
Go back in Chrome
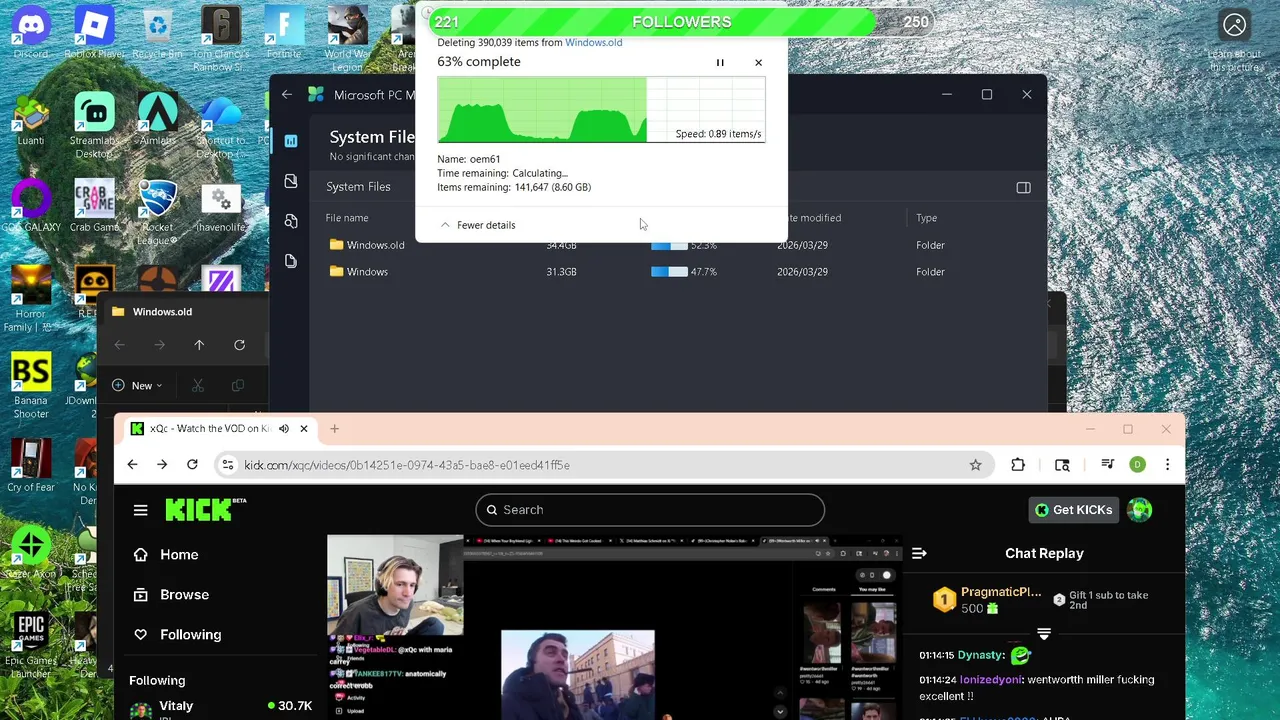[x=132, y=465]
